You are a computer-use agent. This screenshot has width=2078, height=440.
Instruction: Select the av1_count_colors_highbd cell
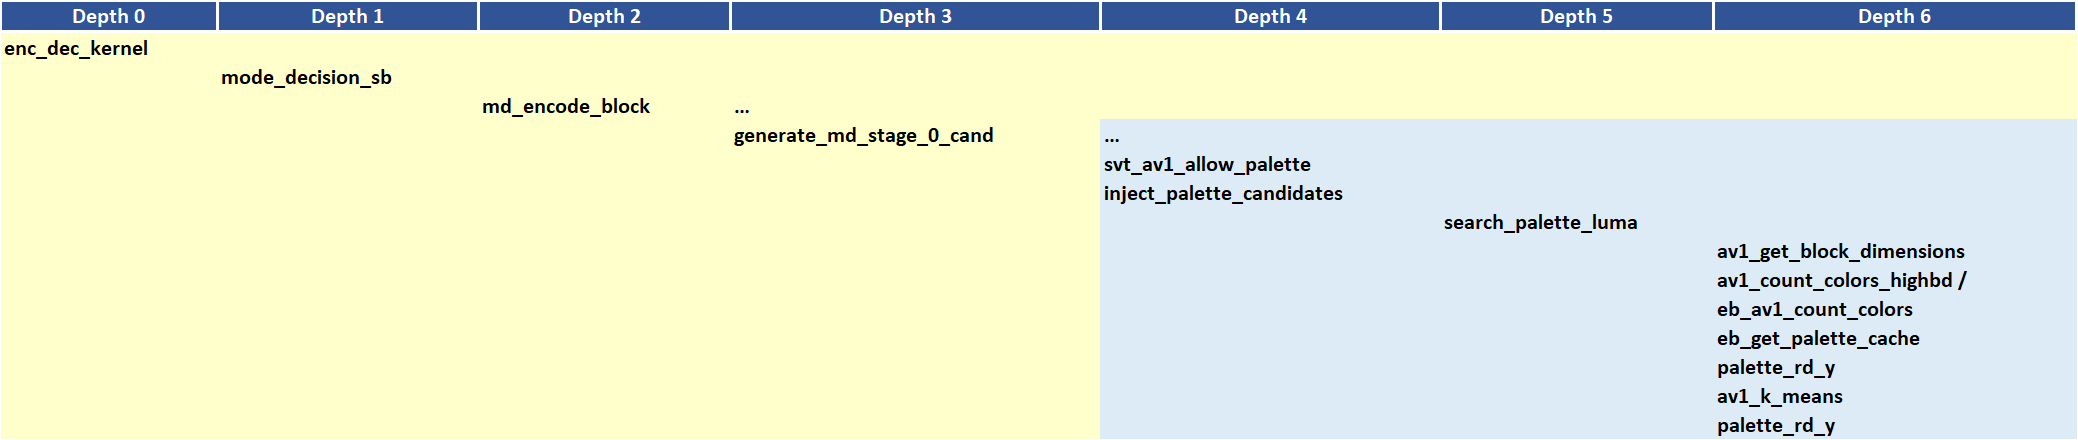point(1834,281)
